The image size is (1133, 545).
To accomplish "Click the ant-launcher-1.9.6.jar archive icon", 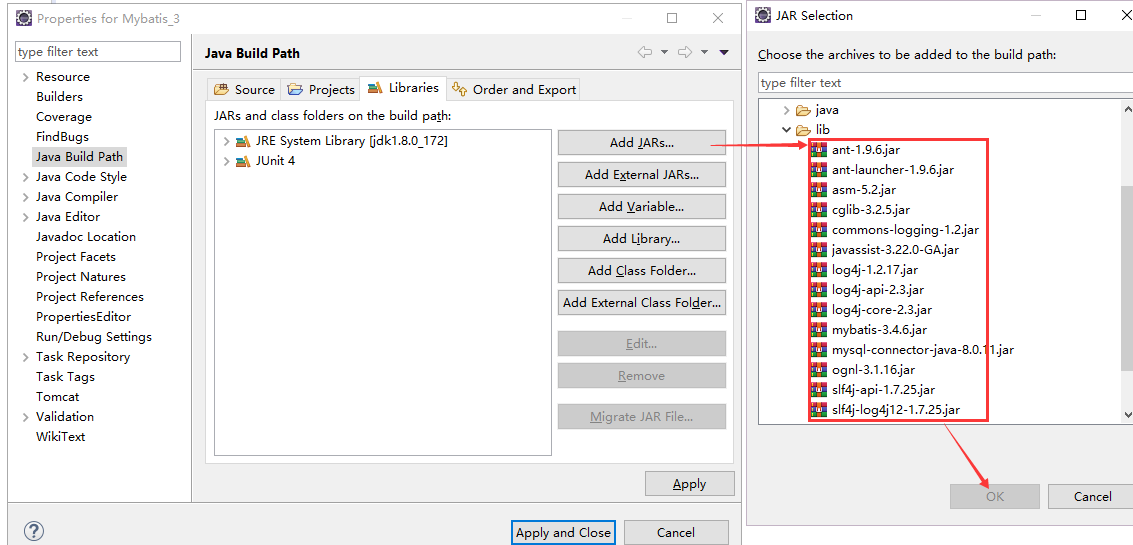I will pyautogui.click(x=819, y=170).
